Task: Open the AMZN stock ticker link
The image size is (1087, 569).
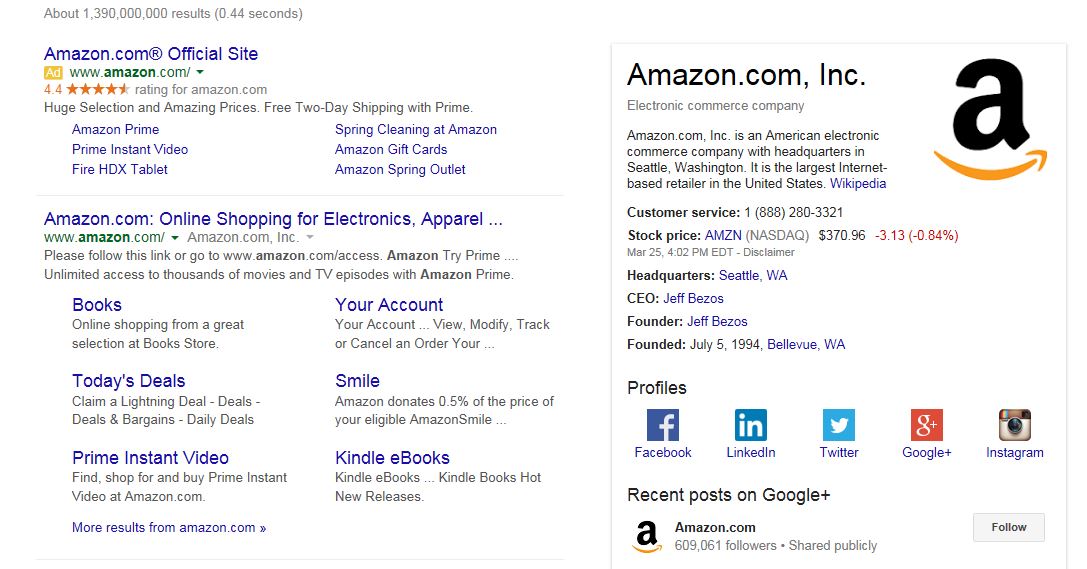Action: click(x=723, y=236)
